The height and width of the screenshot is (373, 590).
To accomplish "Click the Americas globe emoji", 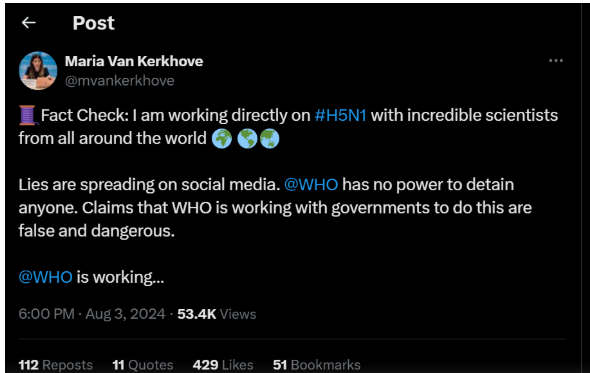I will click(247, 139).
